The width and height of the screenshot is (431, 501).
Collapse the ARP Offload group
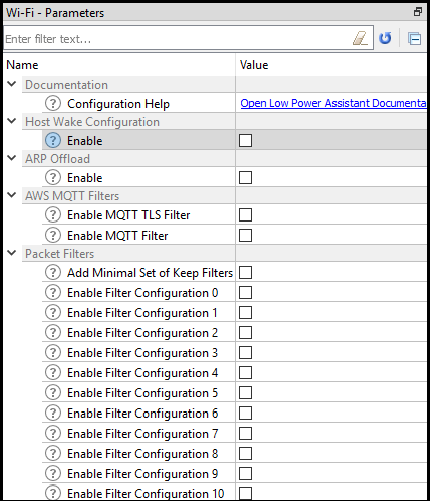pyautogui.click(x=12, y=158)
